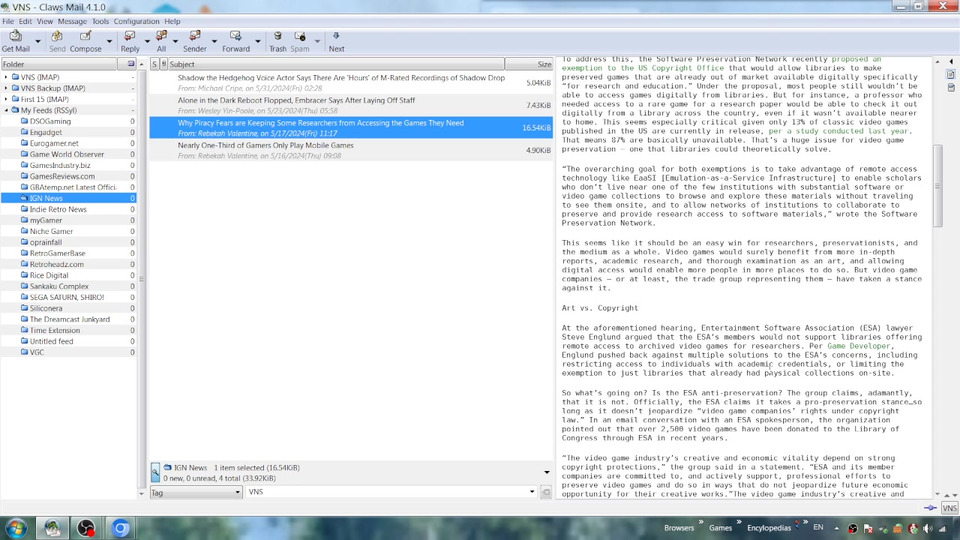
Task: Select the Indie Retro News feed
Action: click(58, 209)
